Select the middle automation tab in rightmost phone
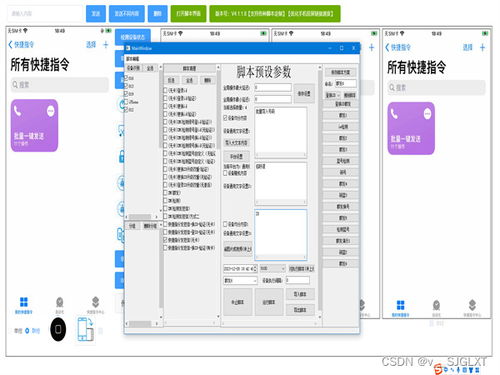The image size is (500, 375). (x=436, y=305)
